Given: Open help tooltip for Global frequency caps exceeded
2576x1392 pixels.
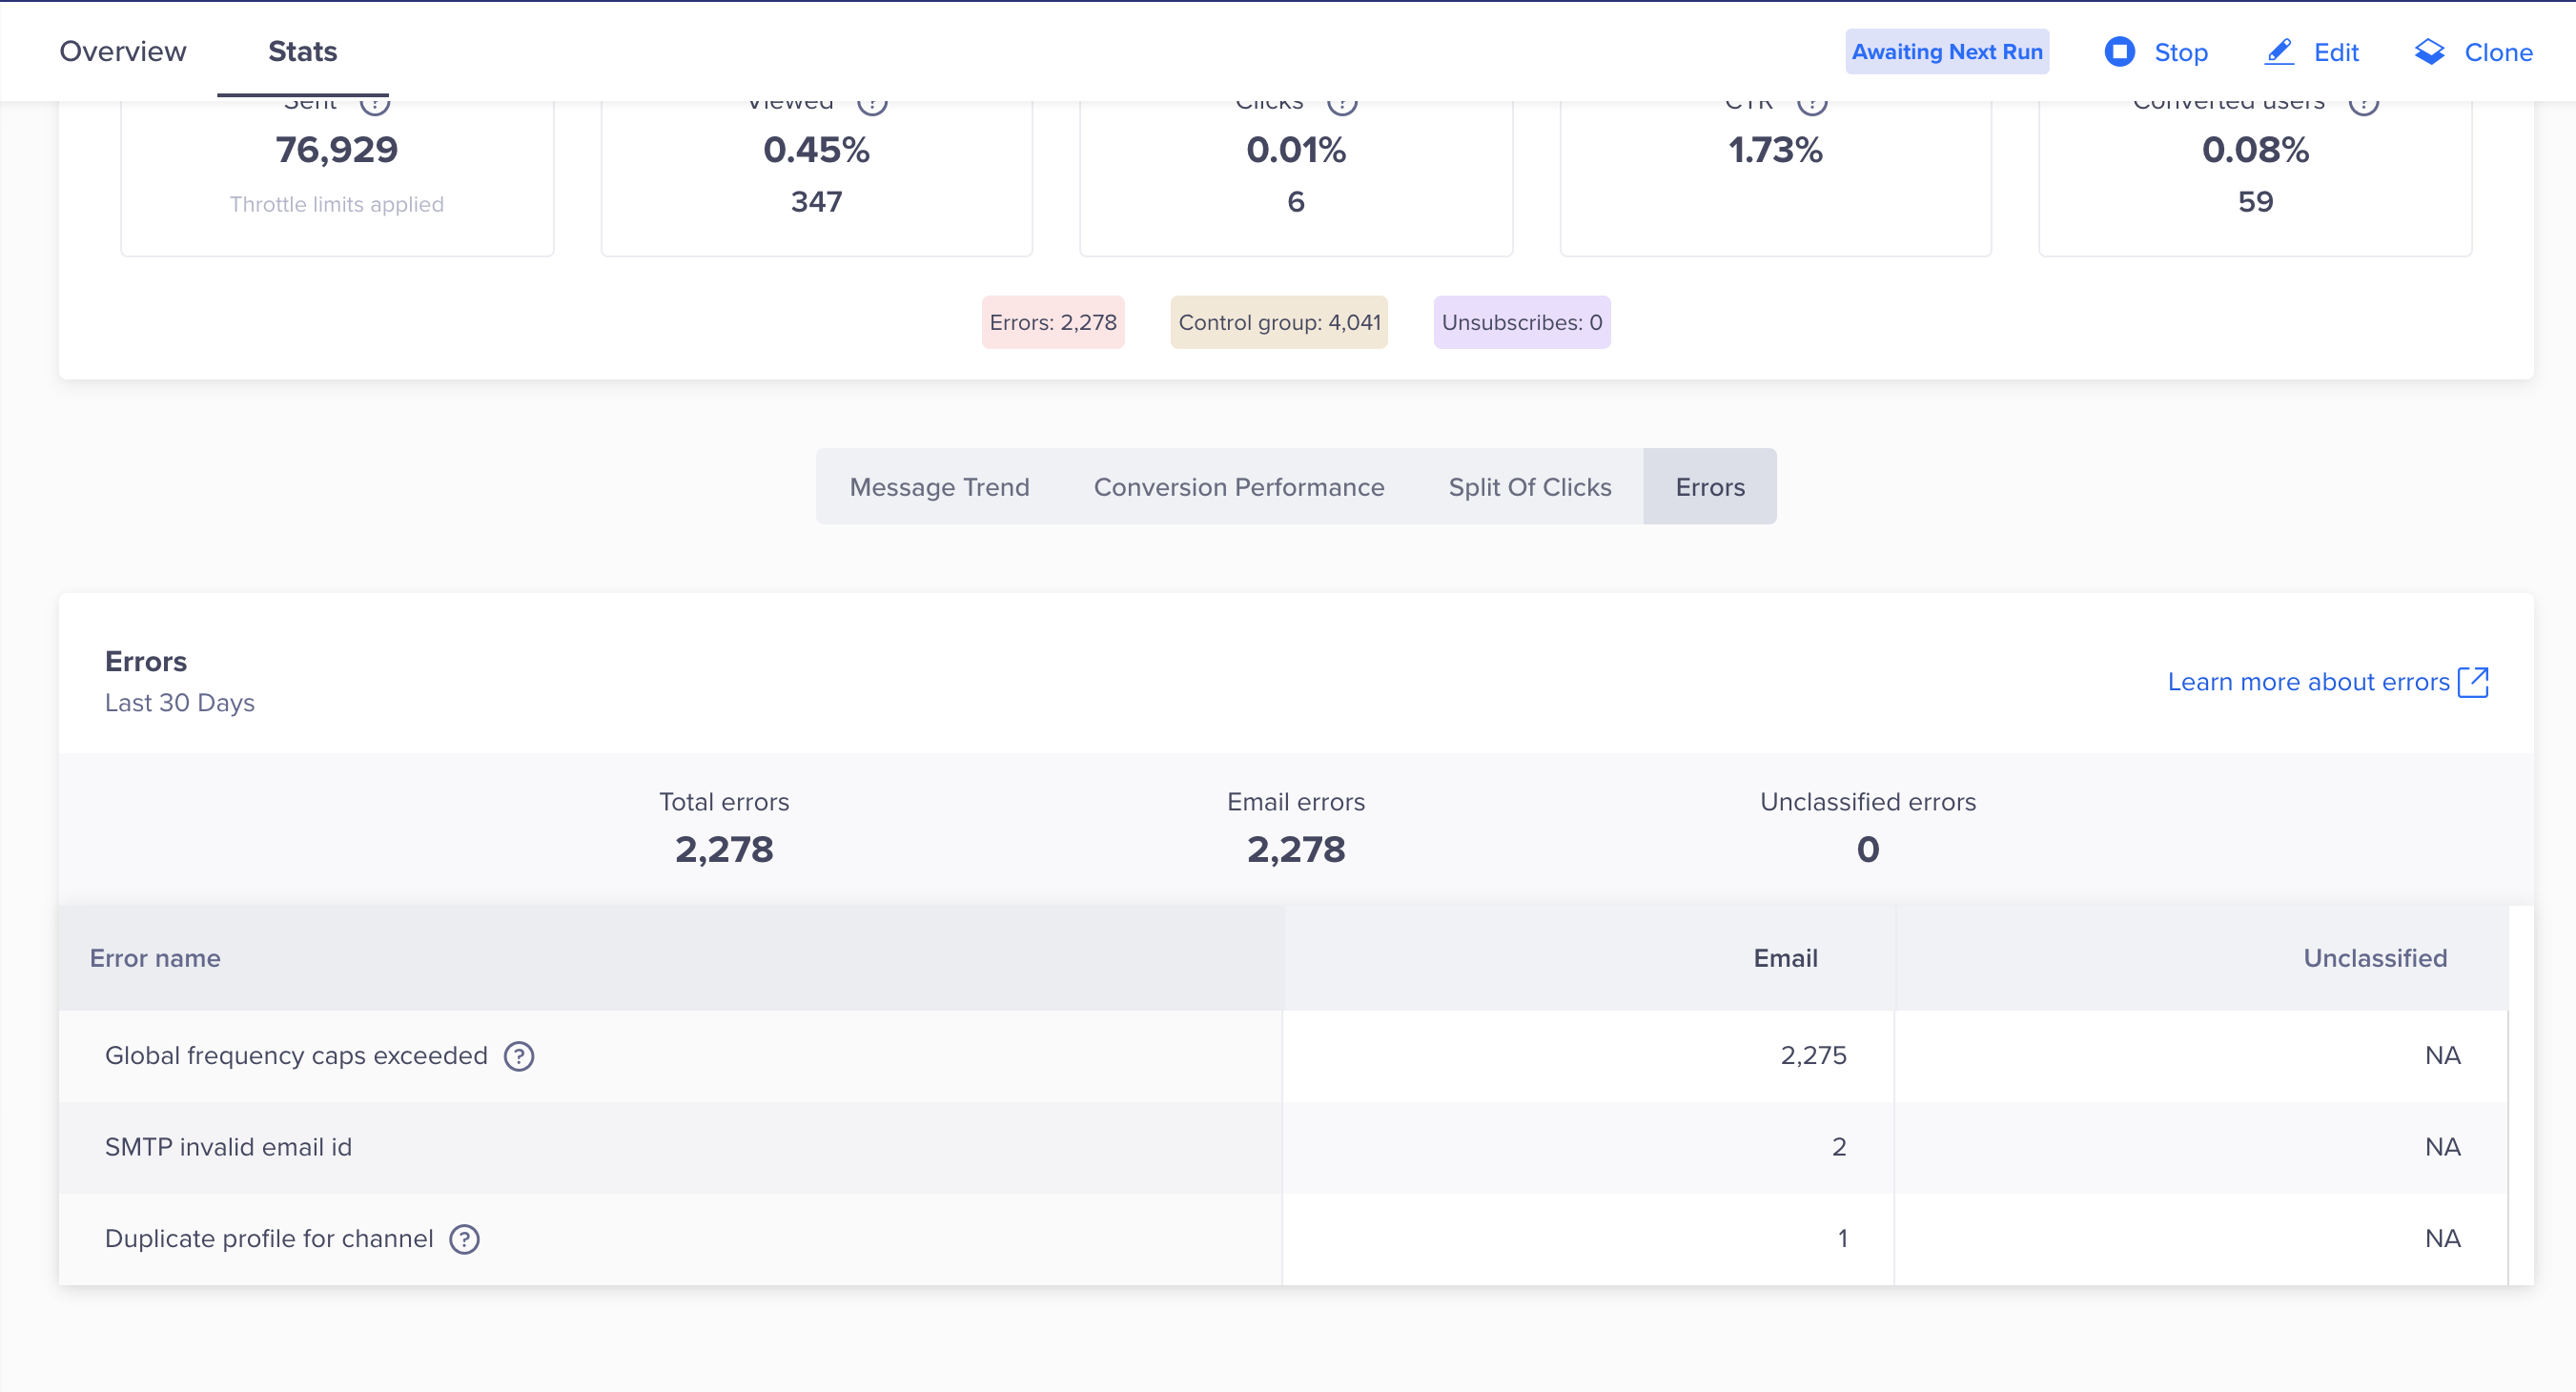Looking at the screenshot, I should tap(518, 1056).
